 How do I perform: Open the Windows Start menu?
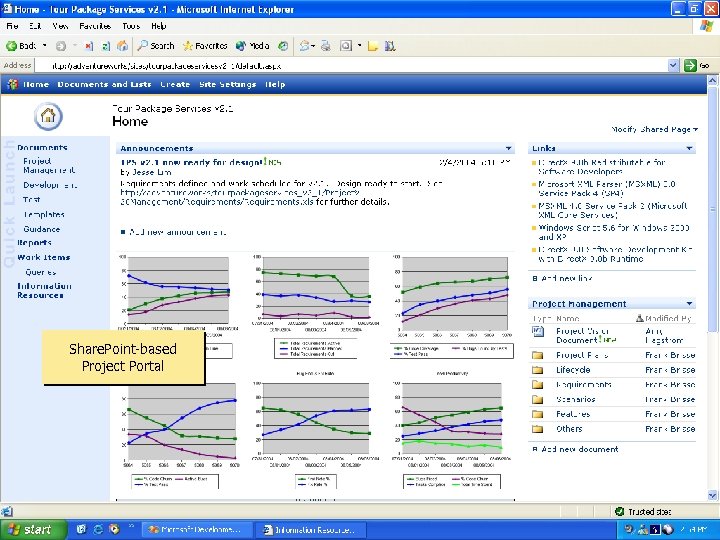[x=32, y=530]
